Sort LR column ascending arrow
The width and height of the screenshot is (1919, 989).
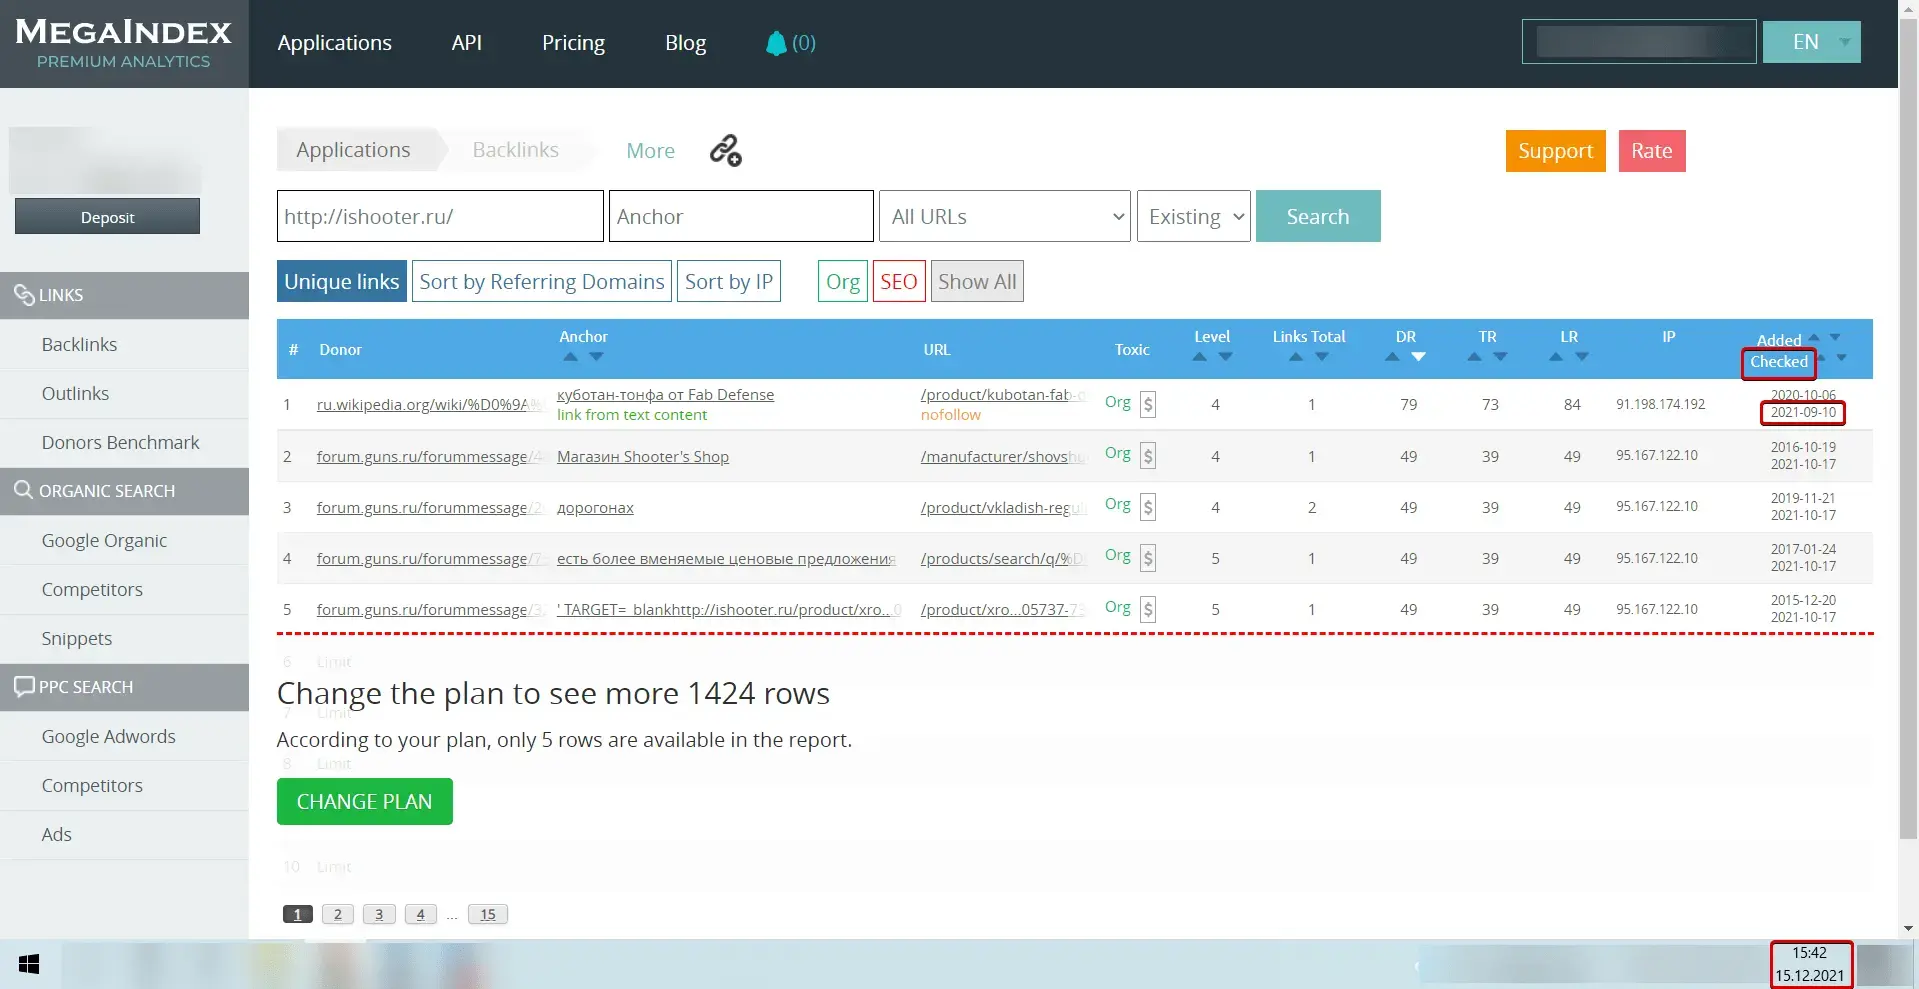(1556, 357)
